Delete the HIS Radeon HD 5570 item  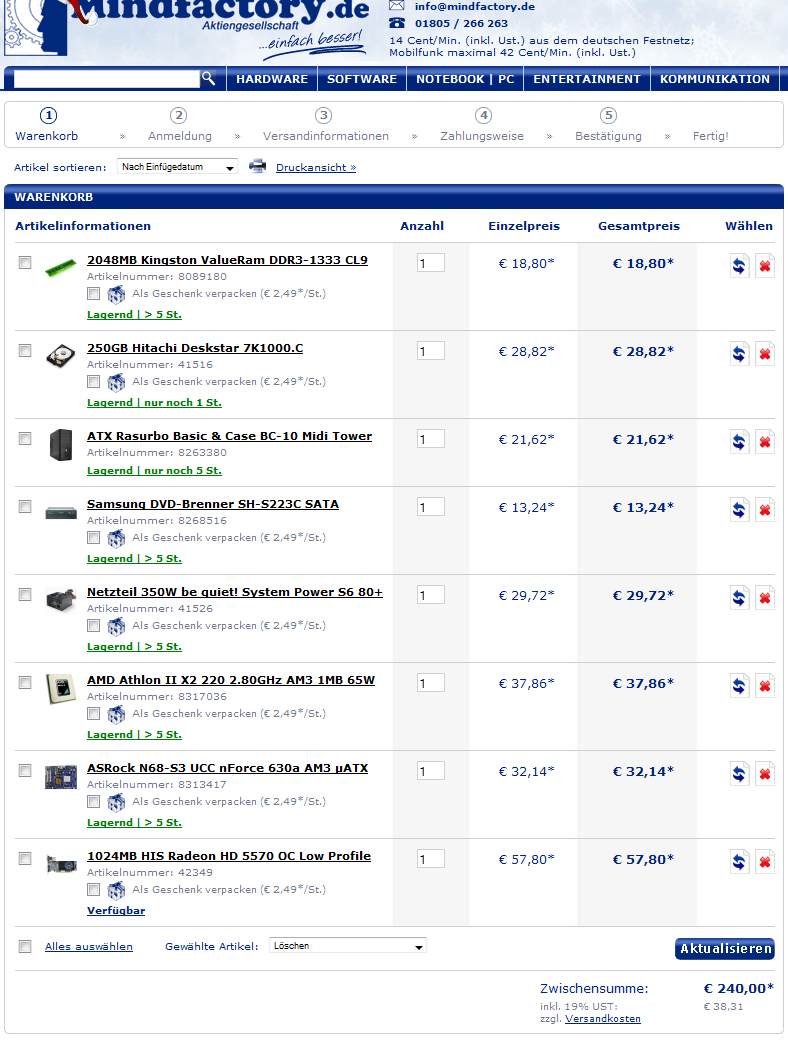coord(765,862)
